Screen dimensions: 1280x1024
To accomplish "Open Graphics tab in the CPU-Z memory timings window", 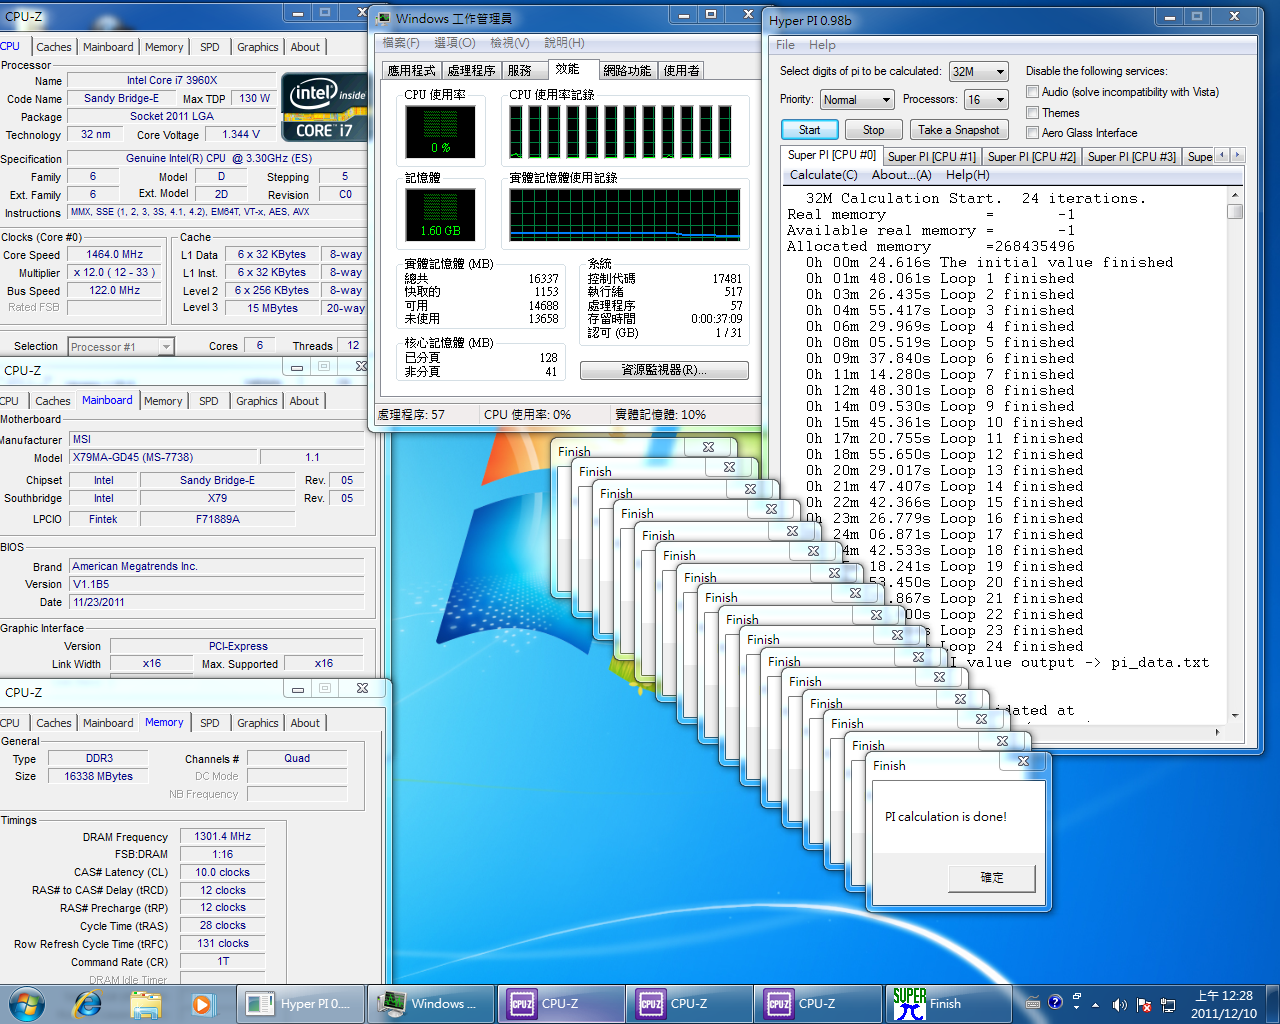I will pos(257,723).
